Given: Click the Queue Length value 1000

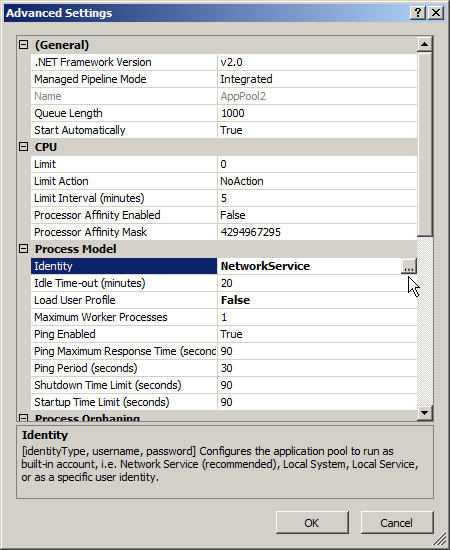Looking at the screenshot, I should click(233, 113).
